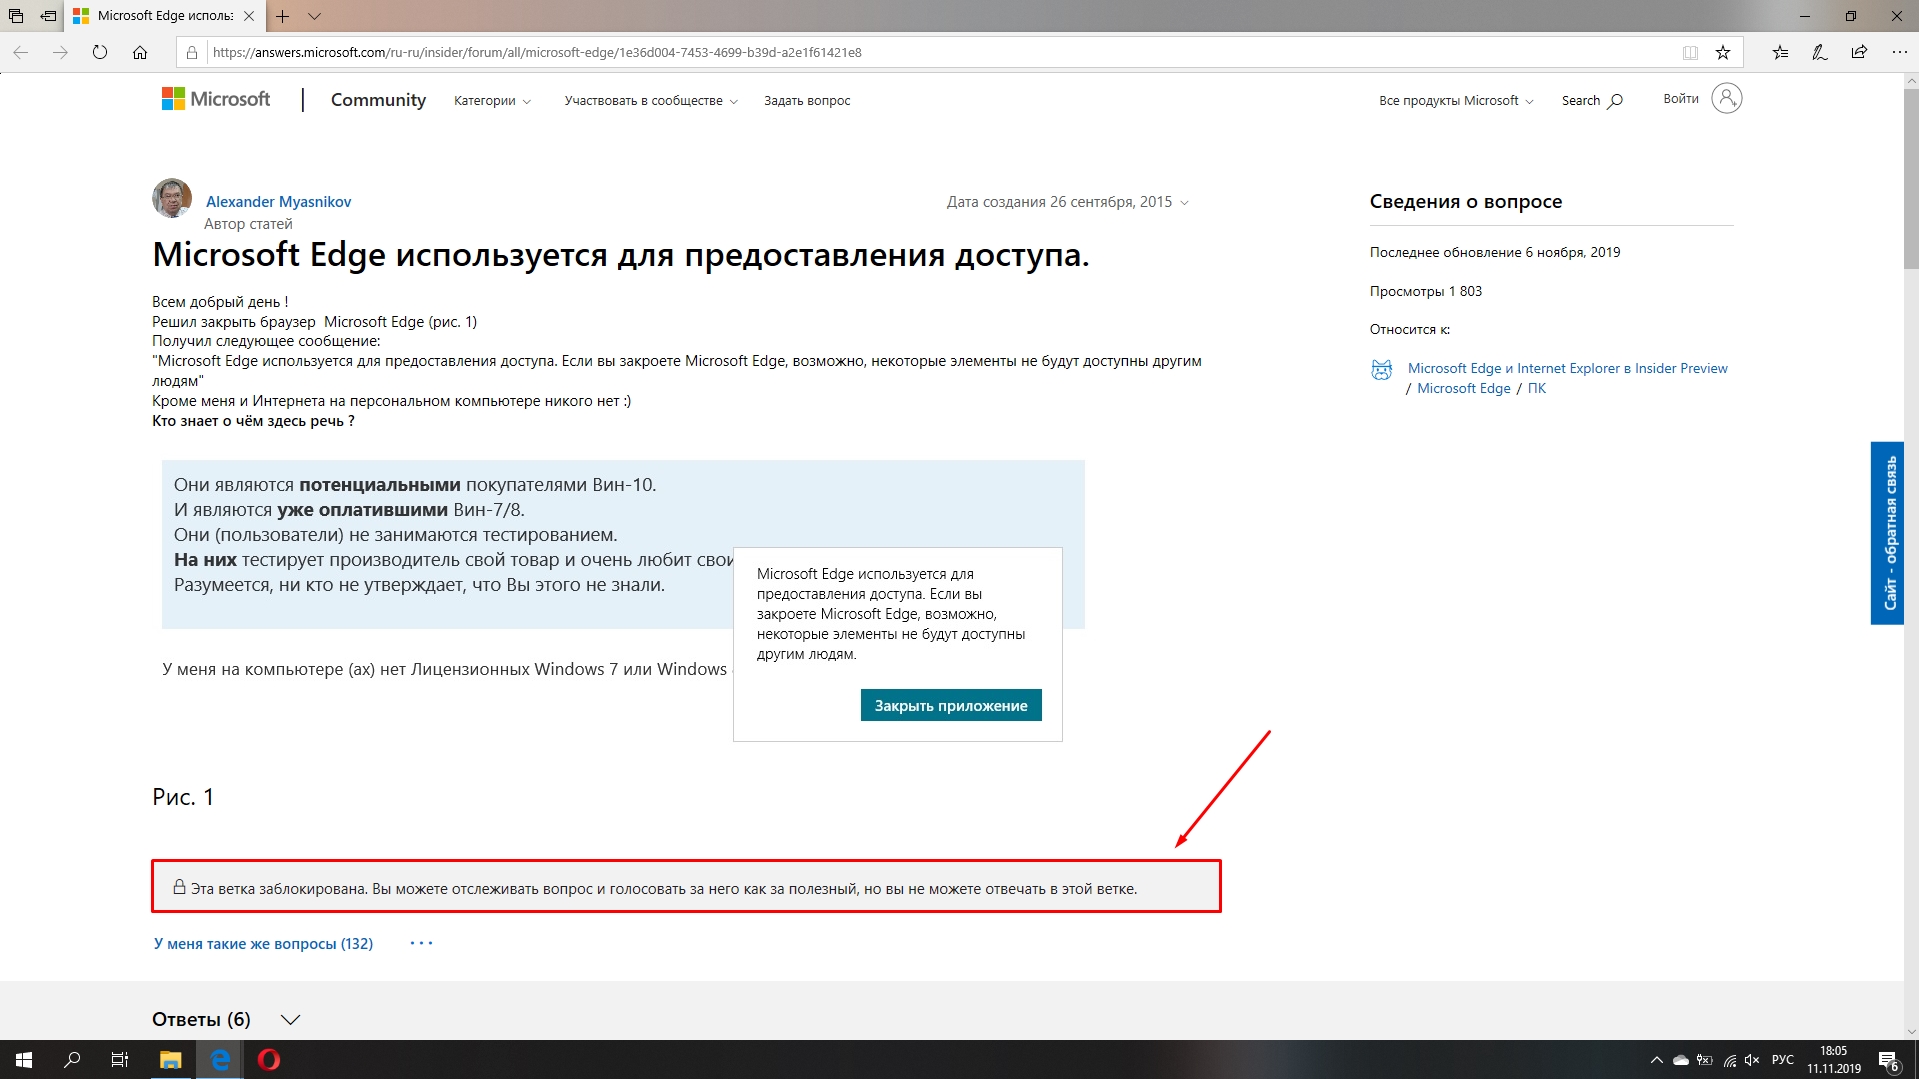This screenshot has height=1079, width=1919.
Task: Open the network tray icon
Action: pyautogui.click(x=1729, y=1060)
